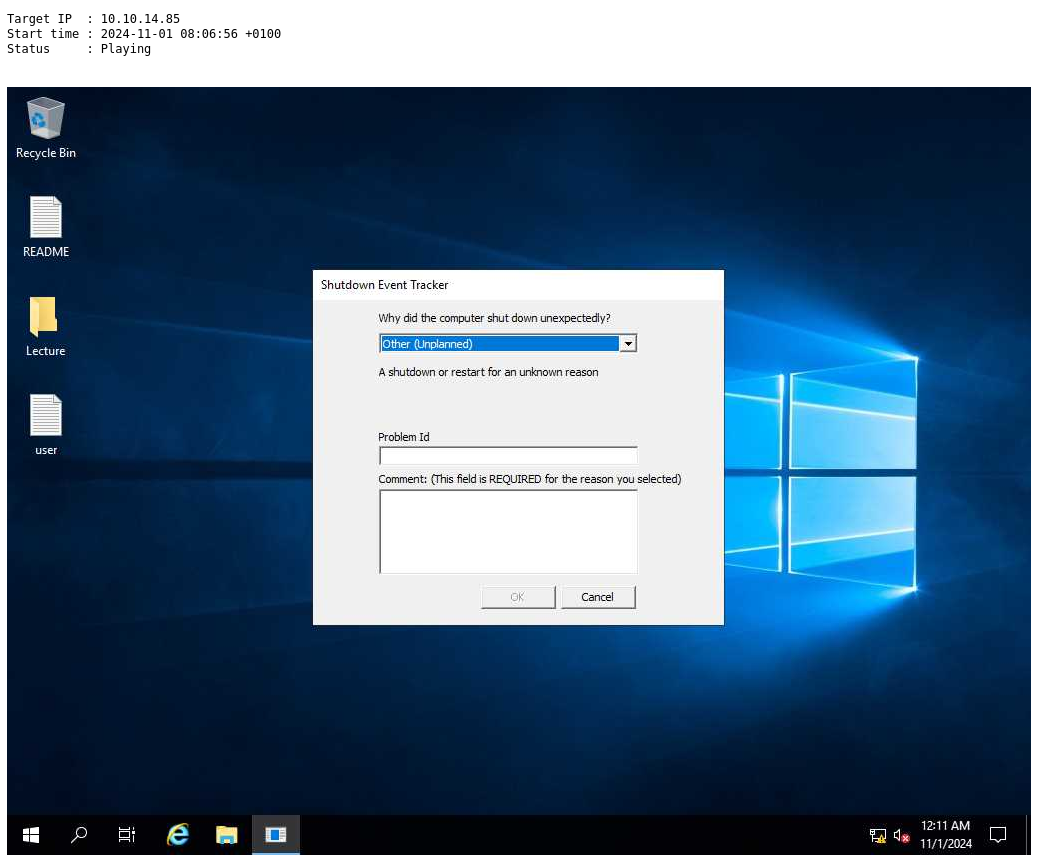
Task: Open the Action Center notifications icon
Action: click(997, 835)
